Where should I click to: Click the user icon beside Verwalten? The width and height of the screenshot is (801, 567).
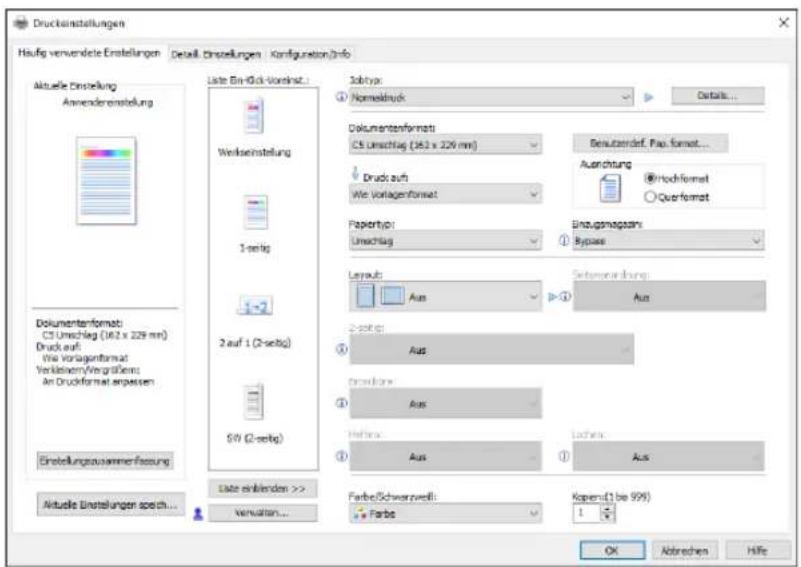click(x=198, y=513)
